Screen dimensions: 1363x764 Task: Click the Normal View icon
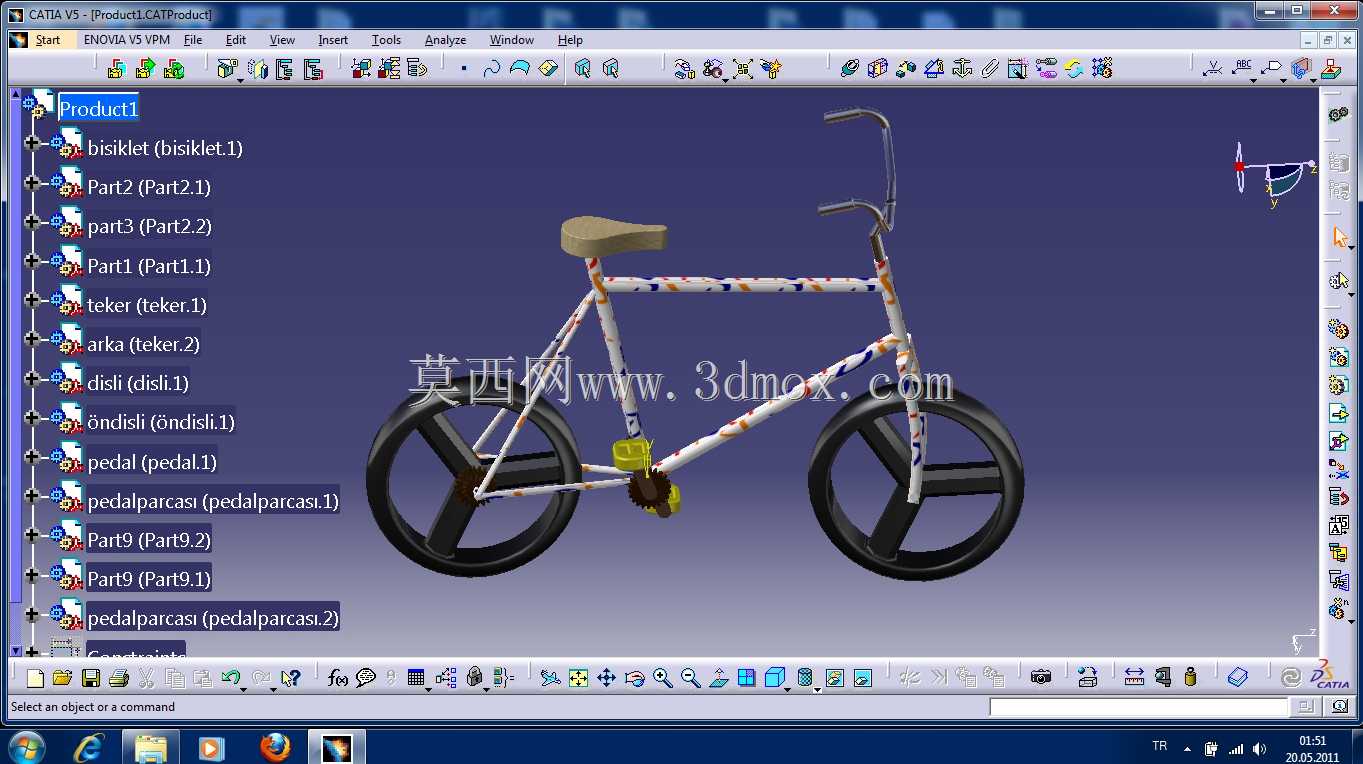pyautogui.click(x=718, y=678)
